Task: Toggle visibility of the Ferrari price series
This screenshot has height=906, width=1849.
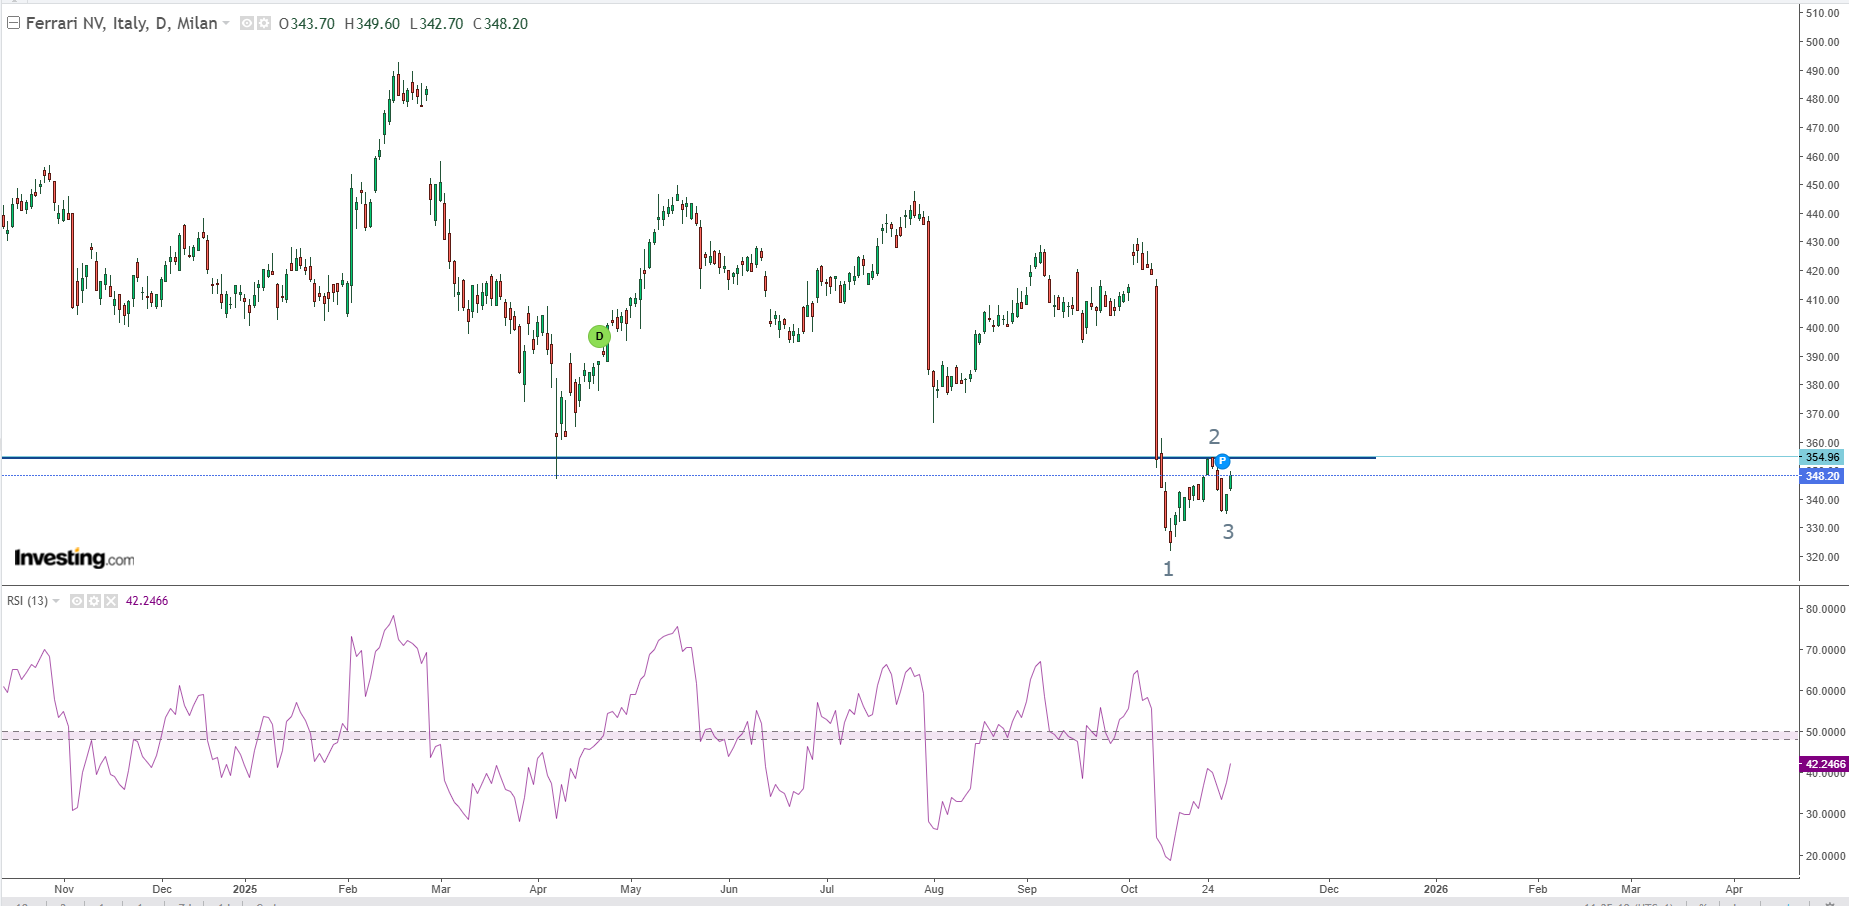Action: tap(247, 23)
